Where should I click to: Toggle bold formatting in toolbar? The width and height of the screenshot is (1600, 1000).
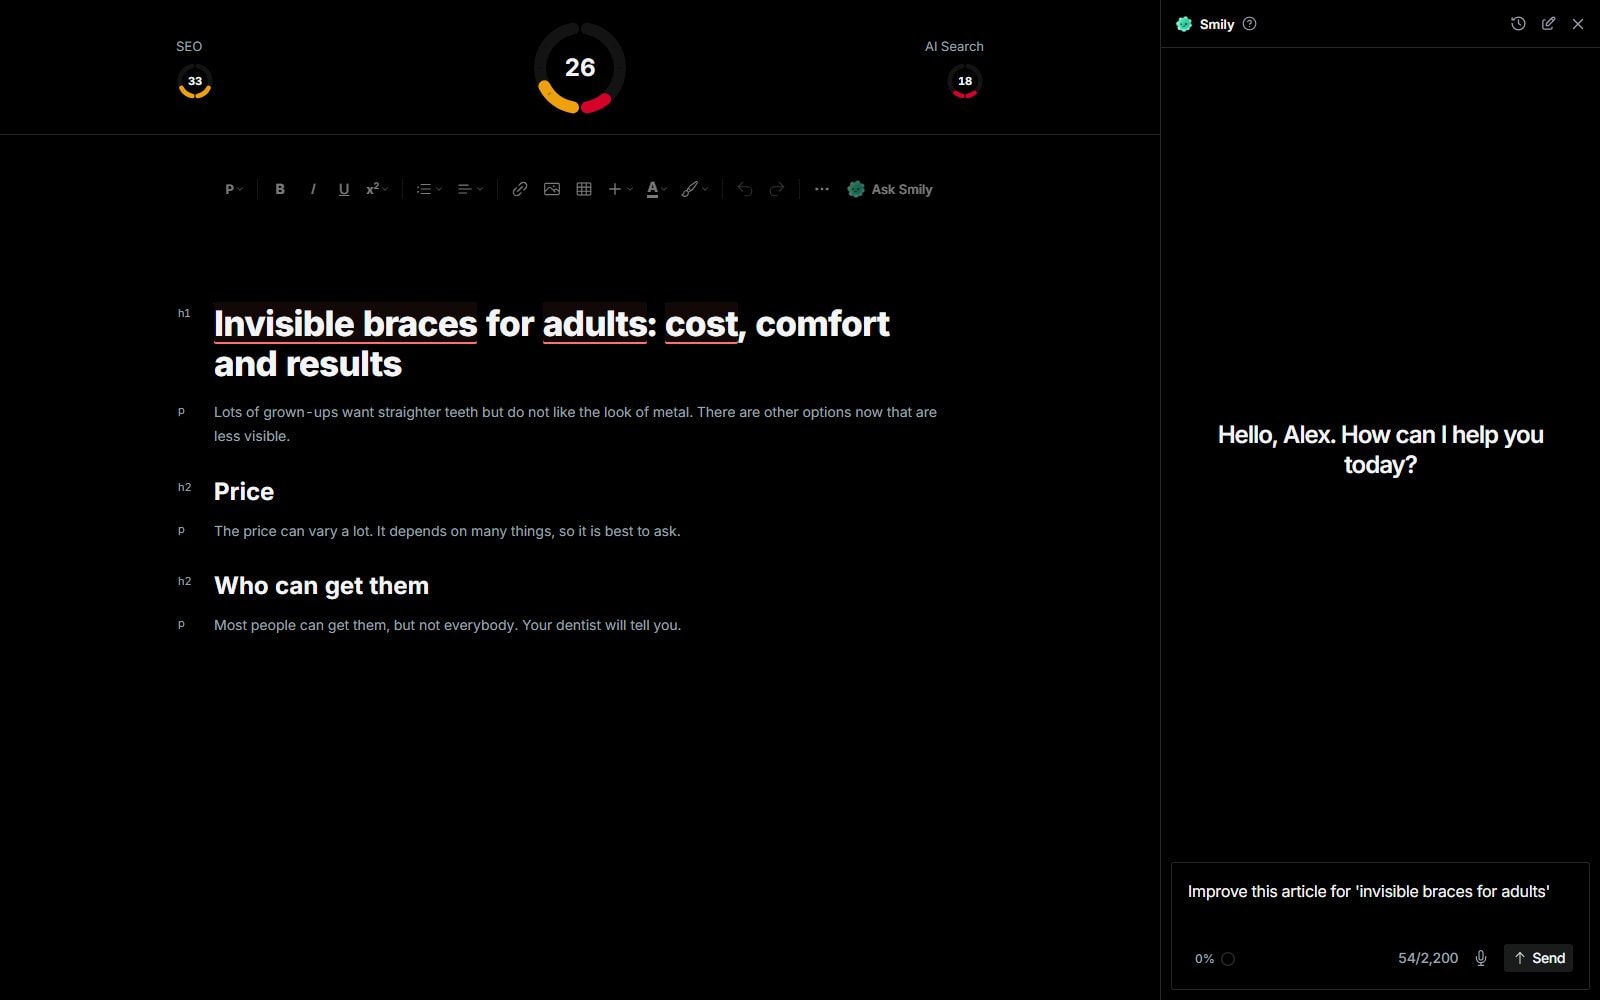tap(280, 189)
